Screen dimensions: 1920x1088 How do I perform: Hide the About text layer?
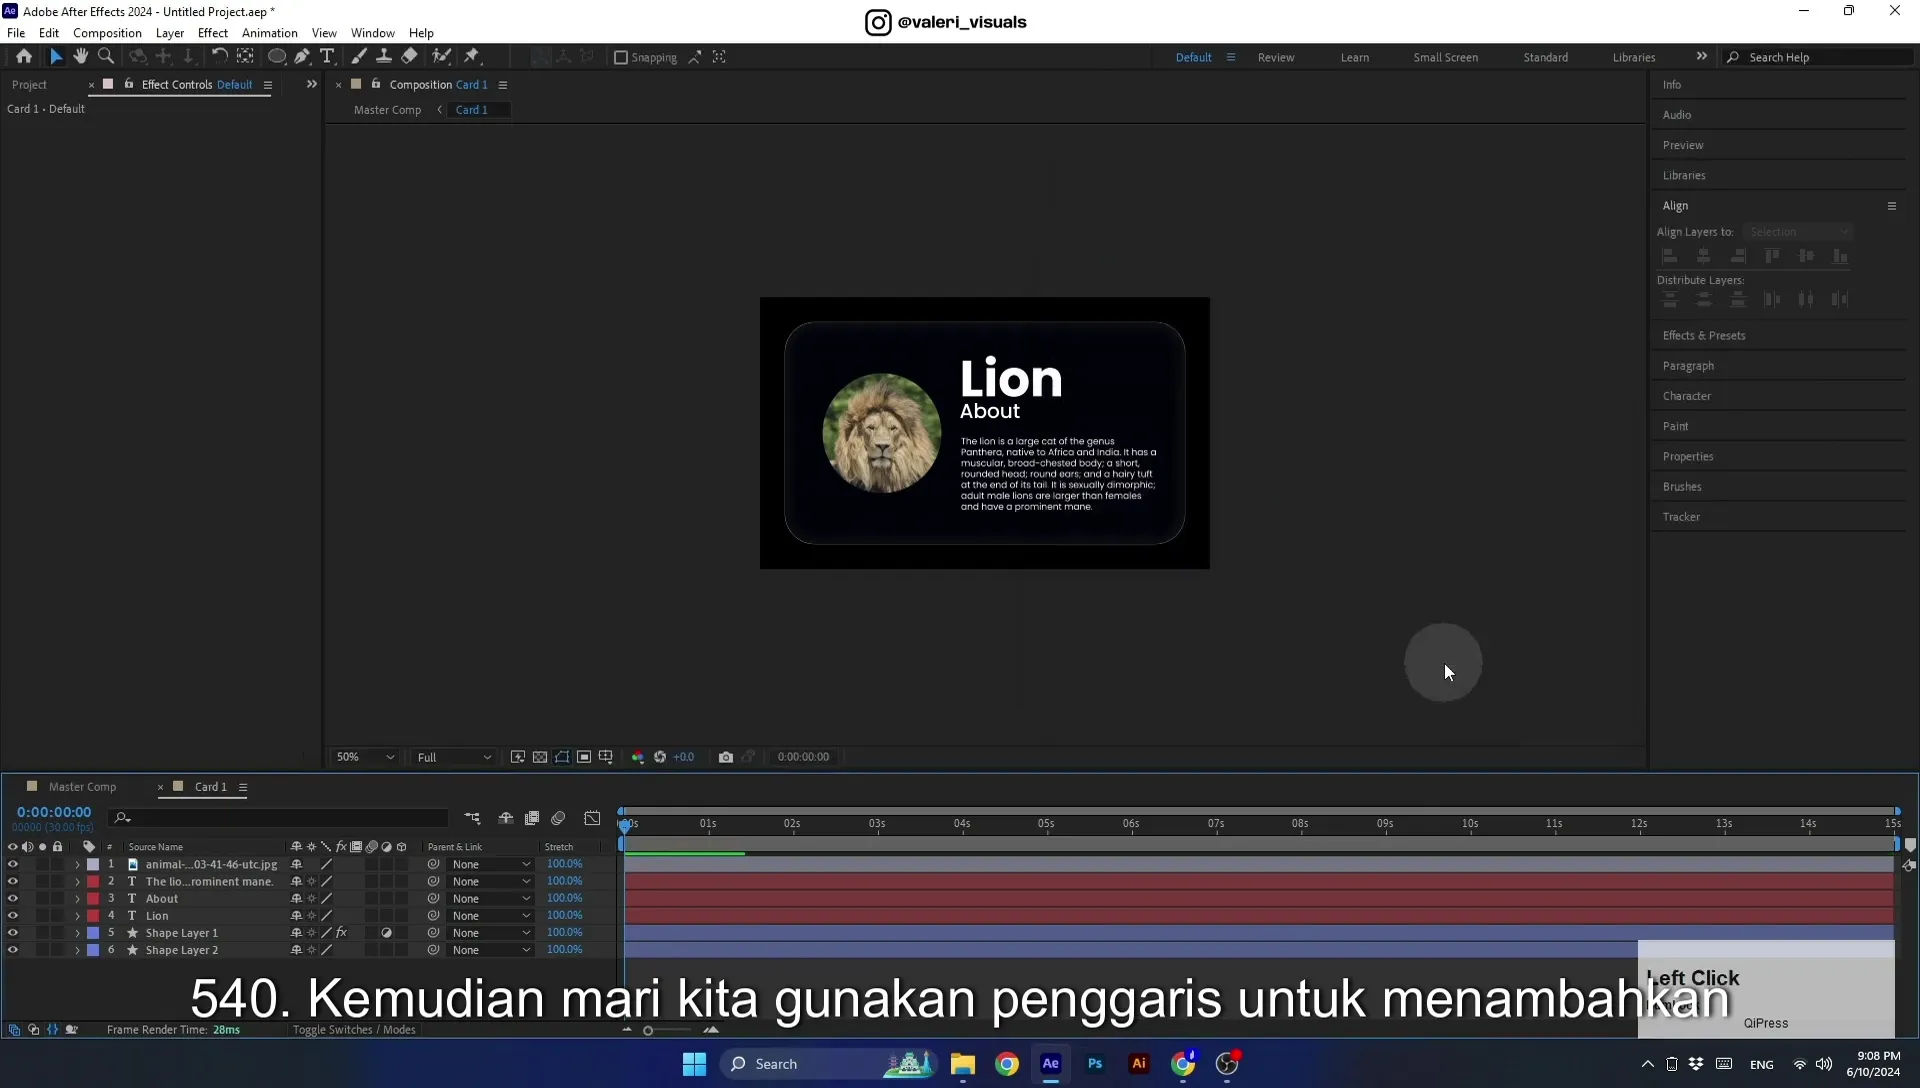pyautogui.click(x=13, y=898)
